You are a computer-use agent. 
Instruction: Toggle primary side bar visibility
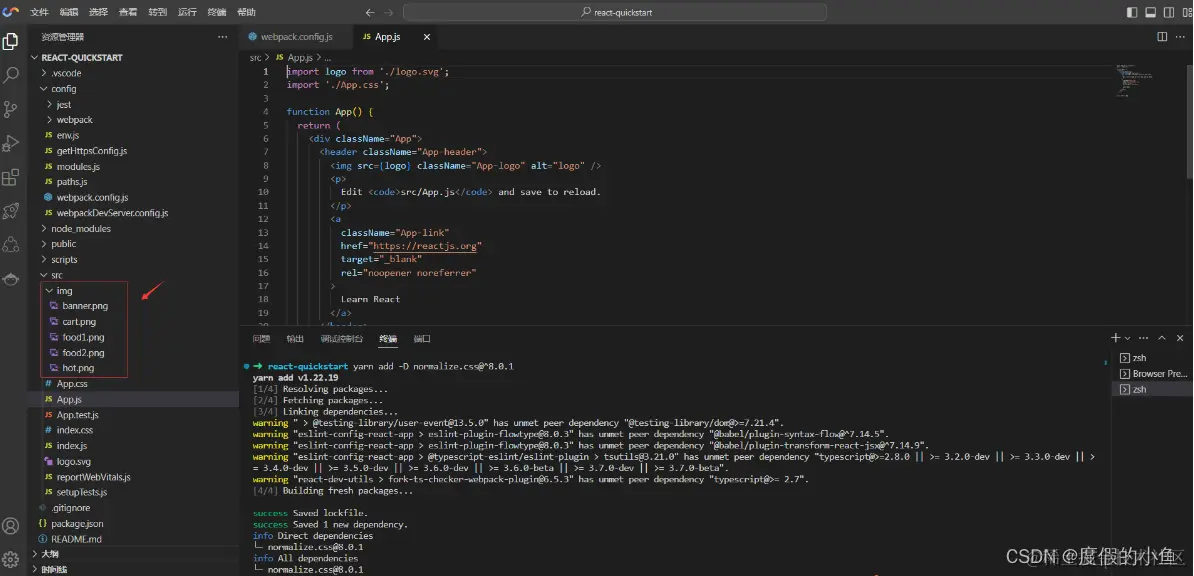[1132, 12]
